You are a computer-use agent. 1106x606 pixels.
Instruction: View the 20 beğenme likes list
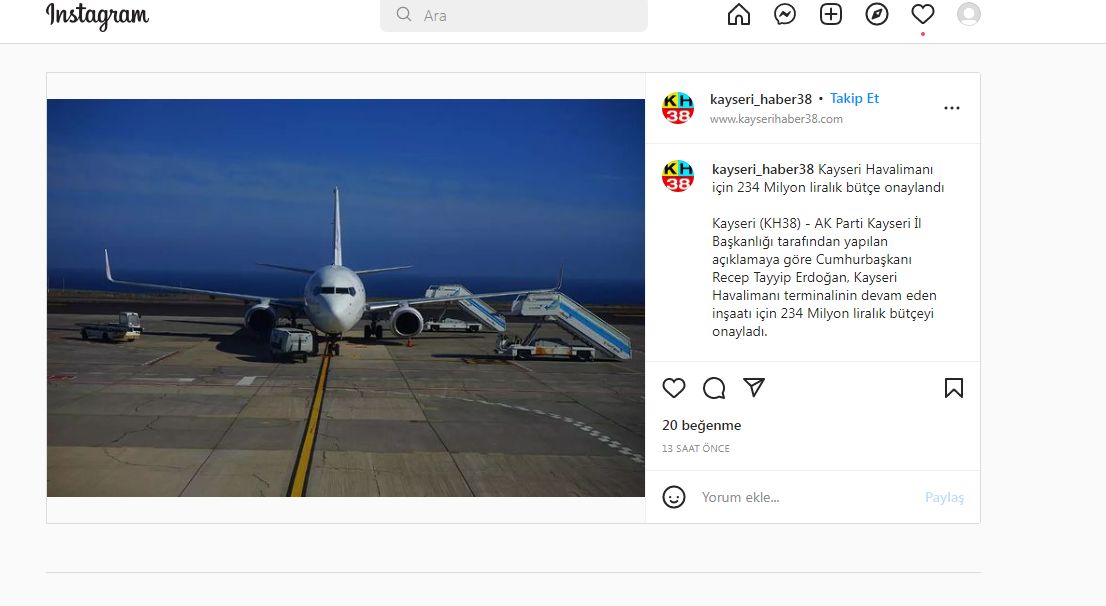[702, 425]
